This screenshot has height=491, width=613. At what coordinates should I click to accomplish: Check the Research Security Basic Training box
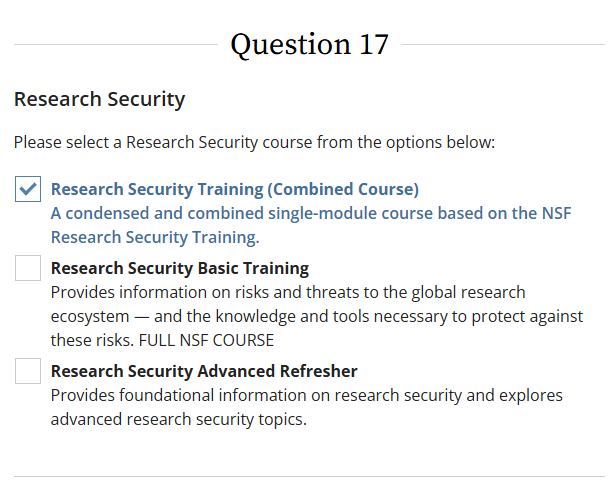[x=28, y=268]
